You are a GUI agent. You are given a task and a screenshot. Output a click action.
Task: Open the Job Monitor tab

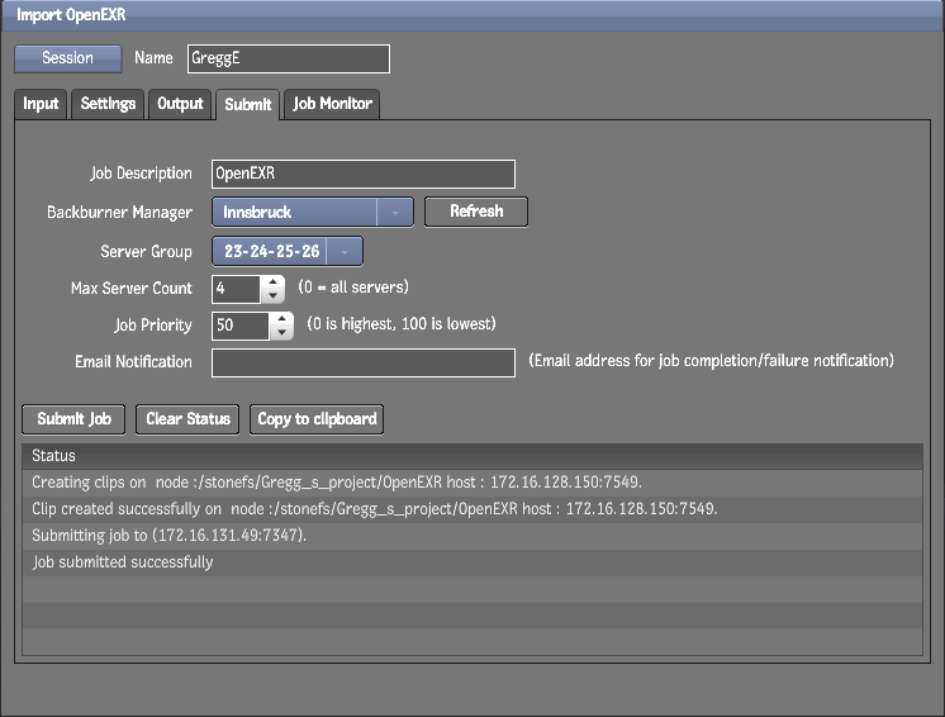(x=332, y=104)
